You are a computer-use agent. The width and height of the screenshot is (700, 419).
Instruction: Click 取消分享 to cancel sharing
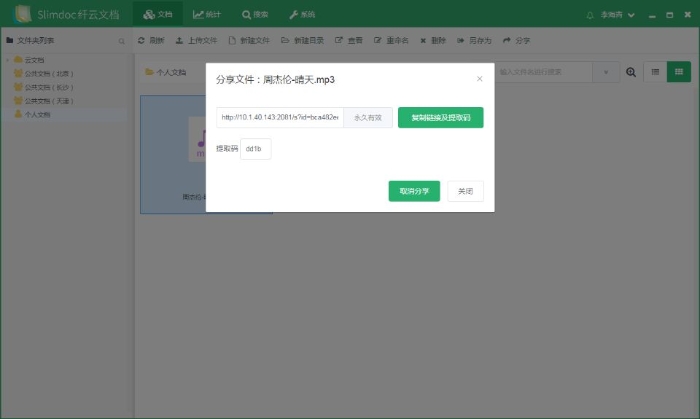[x=414, y=191]
